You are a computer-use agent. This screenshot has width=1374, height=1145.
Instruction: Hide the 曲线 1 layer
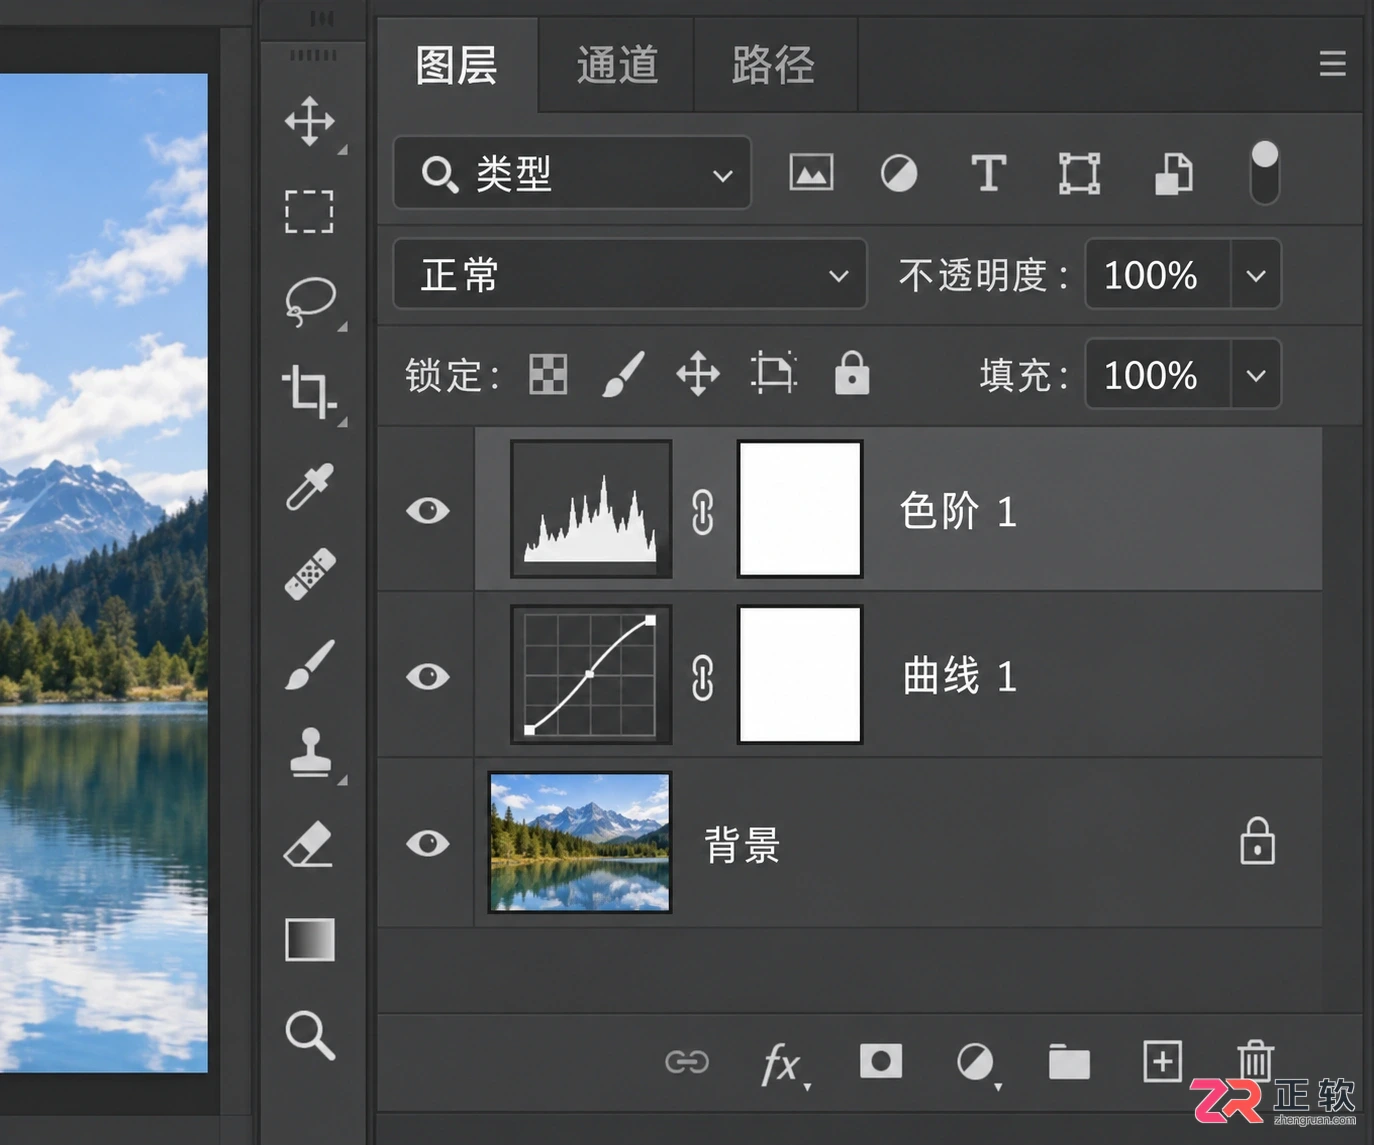(x=428, y=677)
